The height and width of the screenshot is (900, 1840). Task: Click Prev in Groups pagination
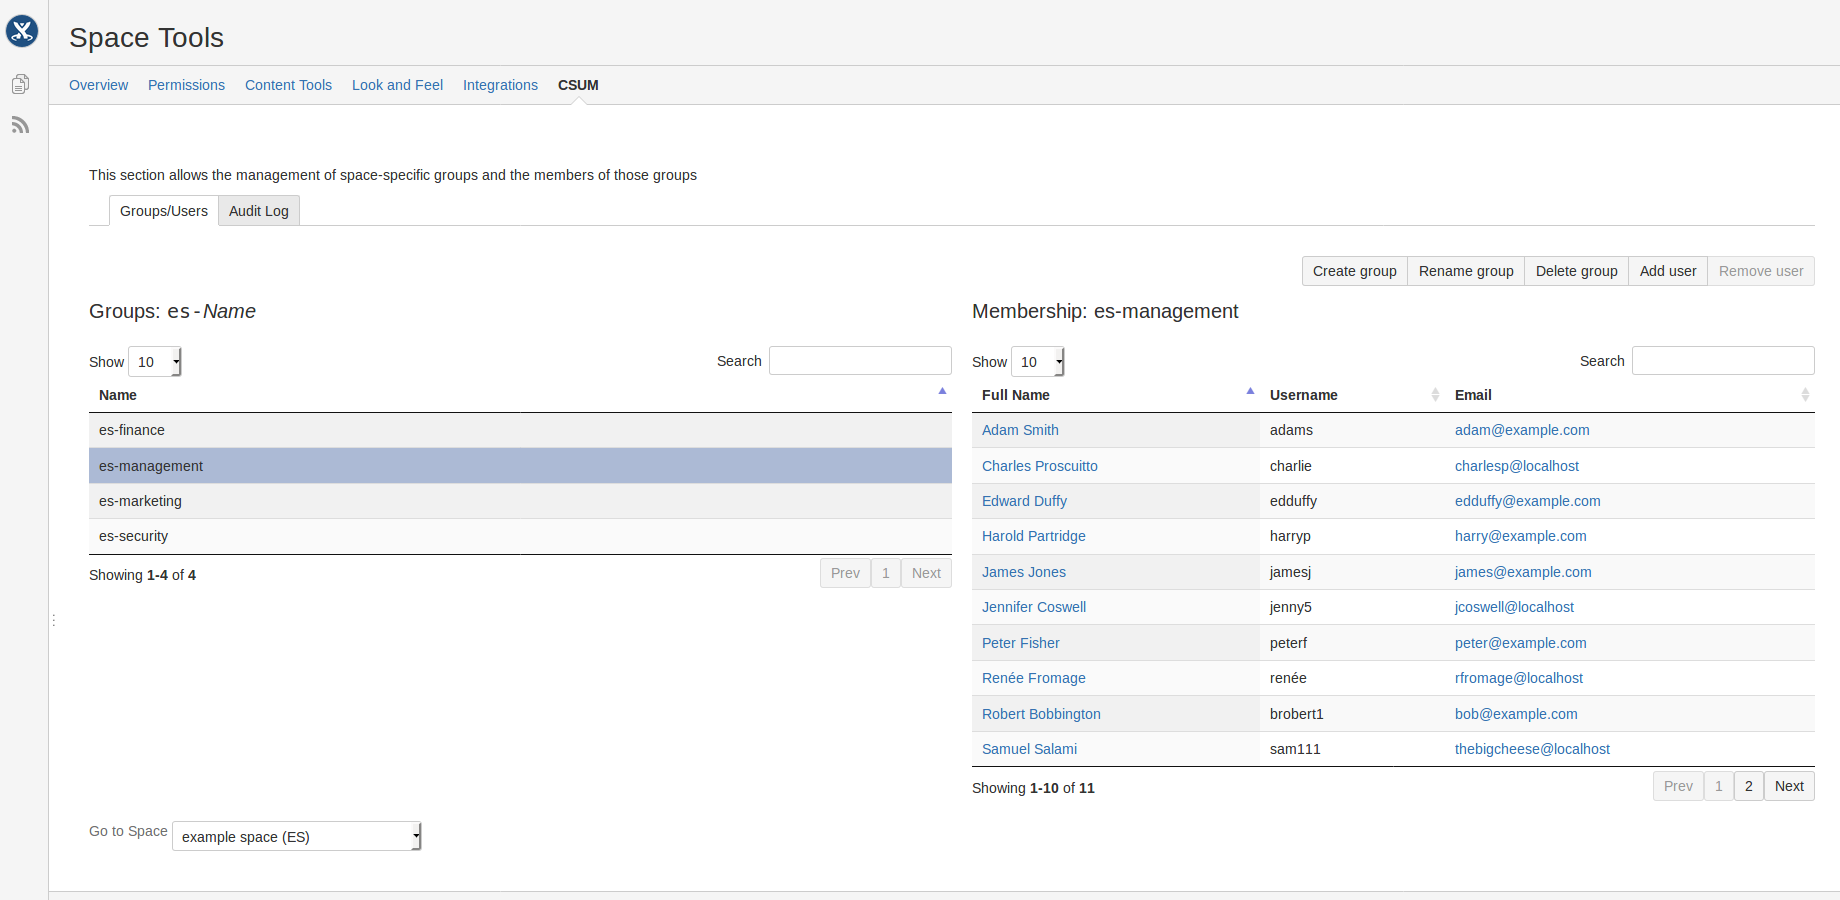point(845,573)
